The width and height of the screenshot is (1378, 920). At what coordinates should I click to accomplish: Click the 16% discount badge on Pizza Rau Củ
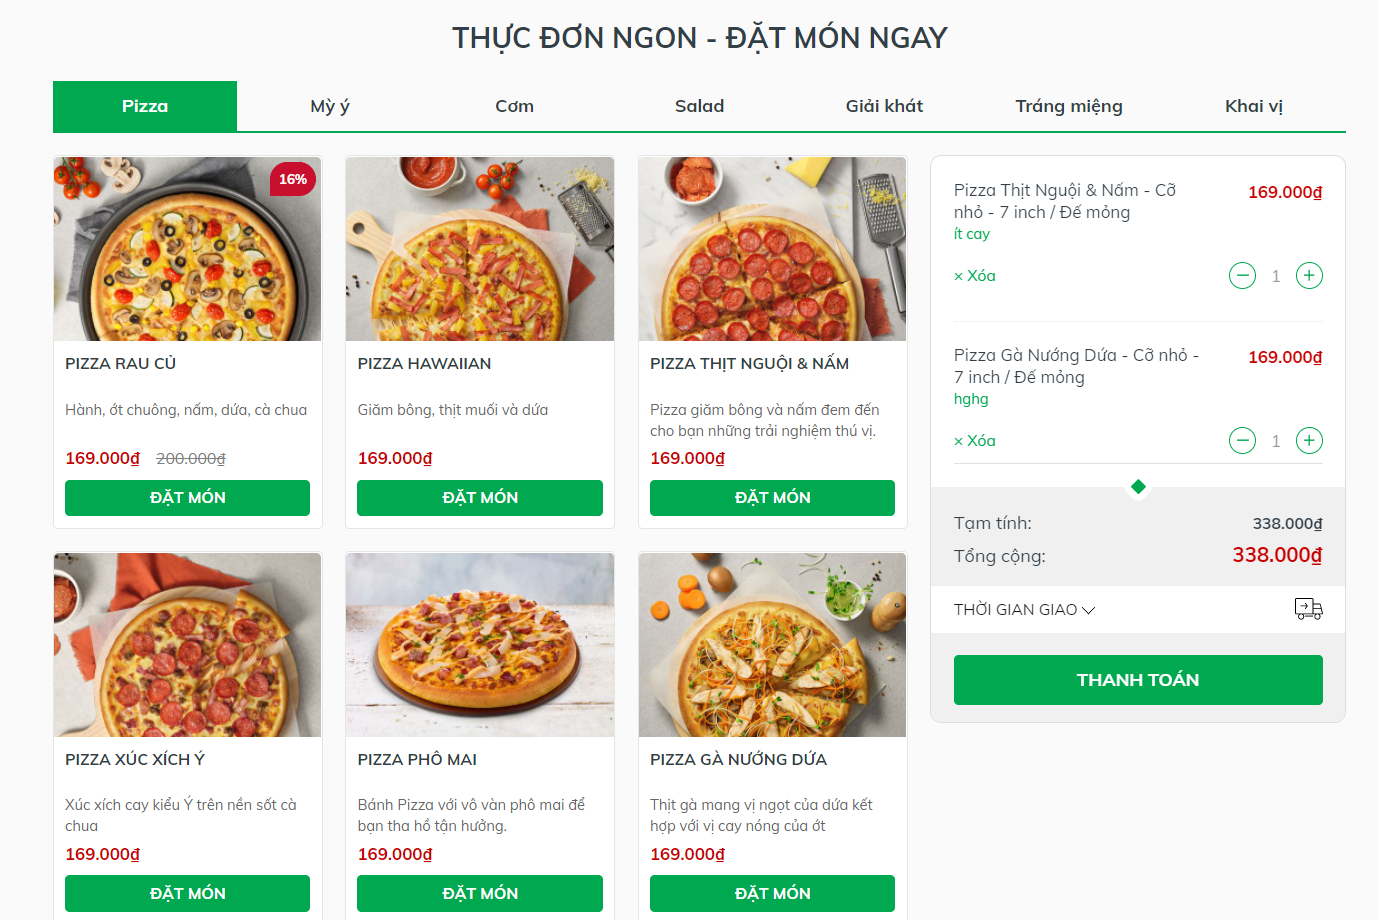[292, 179]
